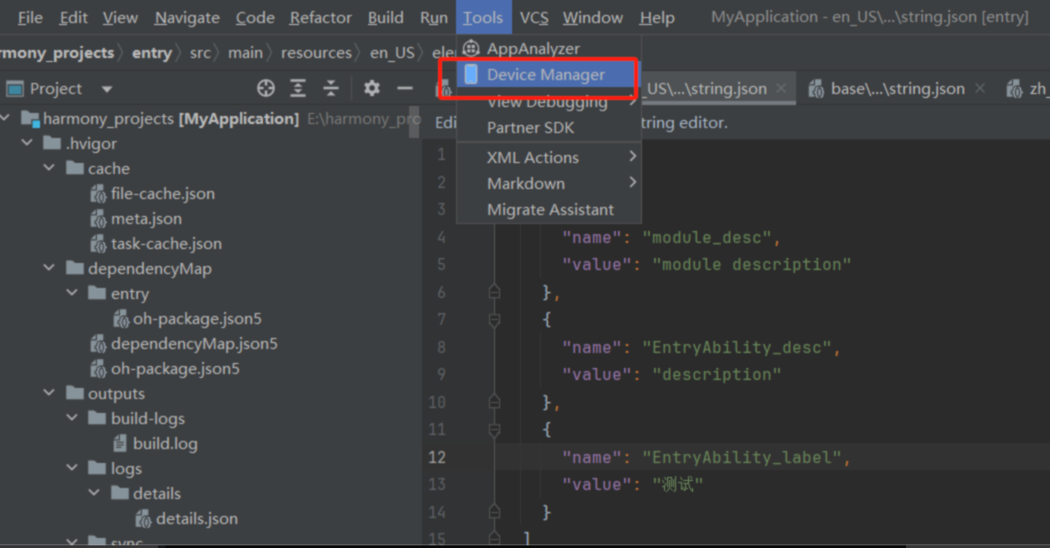The width and height of the screenshot is (1050, 548).
Task: Select oh-package.json5 under entry folder
Action: tap(197, 318)
